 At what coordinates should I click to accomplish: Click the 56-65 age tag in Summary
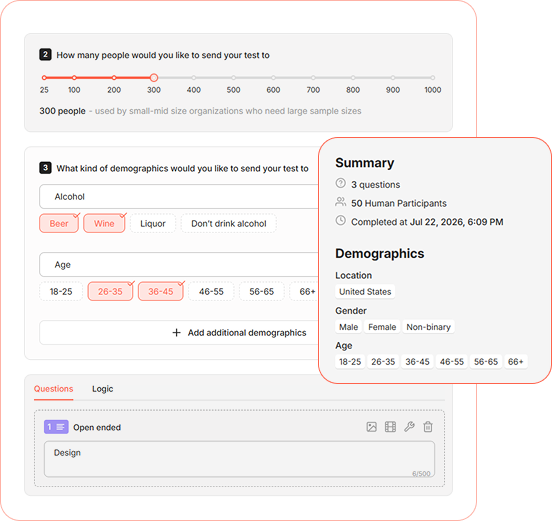[x=486, y=362]
